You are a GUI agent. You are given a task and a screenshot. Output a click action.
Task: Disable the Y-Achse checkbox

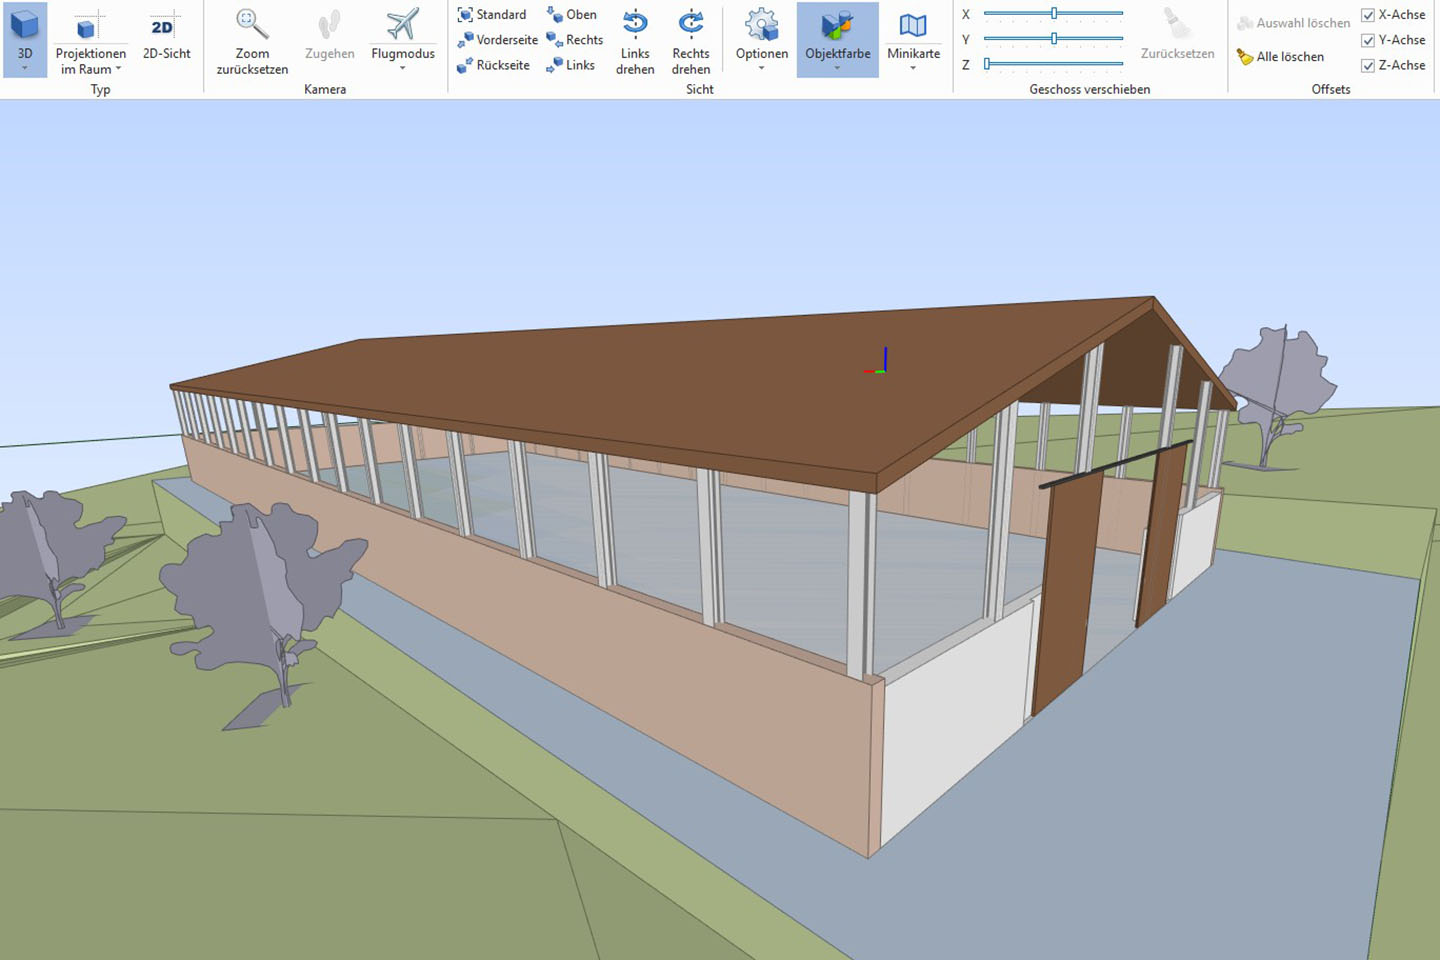coord(1368,40)
